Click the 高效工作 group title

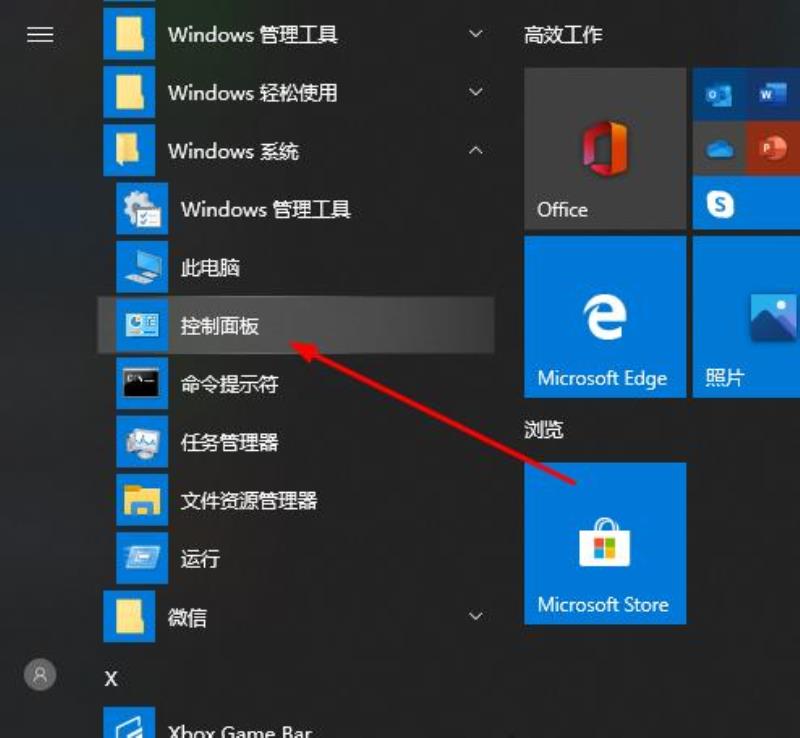(x=563, y=35)
